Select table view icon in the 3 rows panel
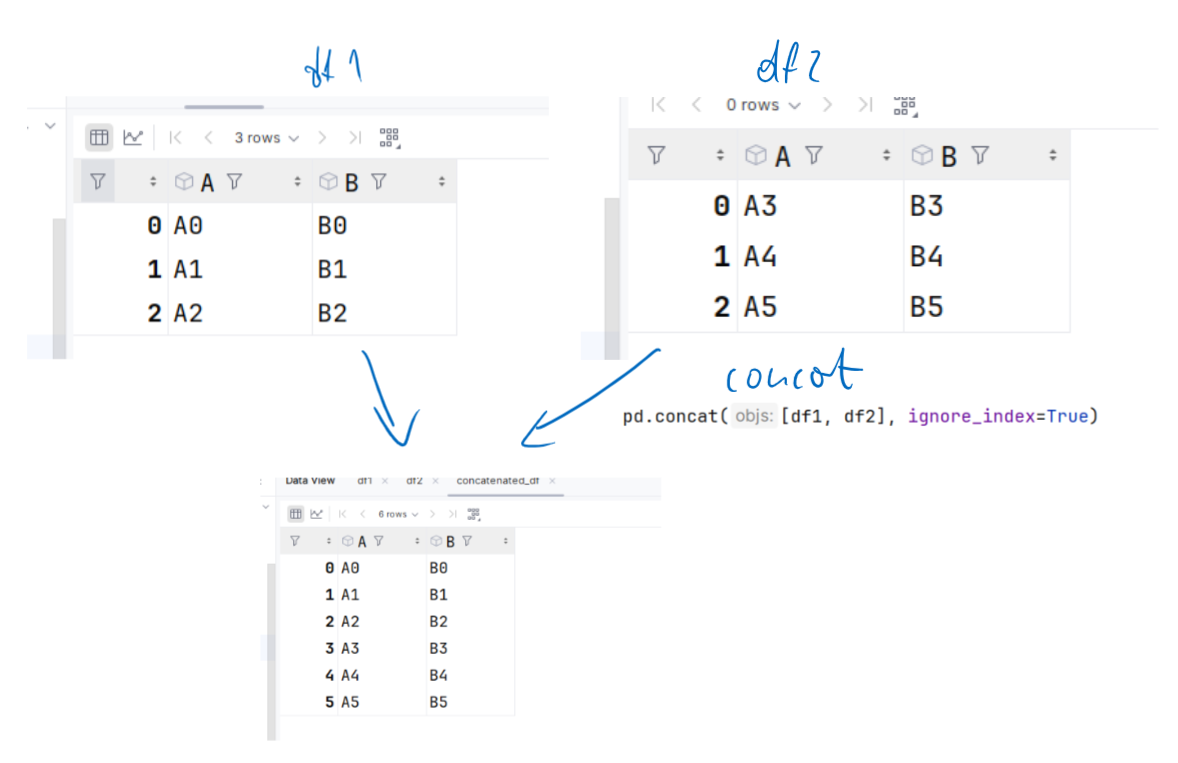Viewport: 1178px width, 763px height. click(x=98, y=138)
